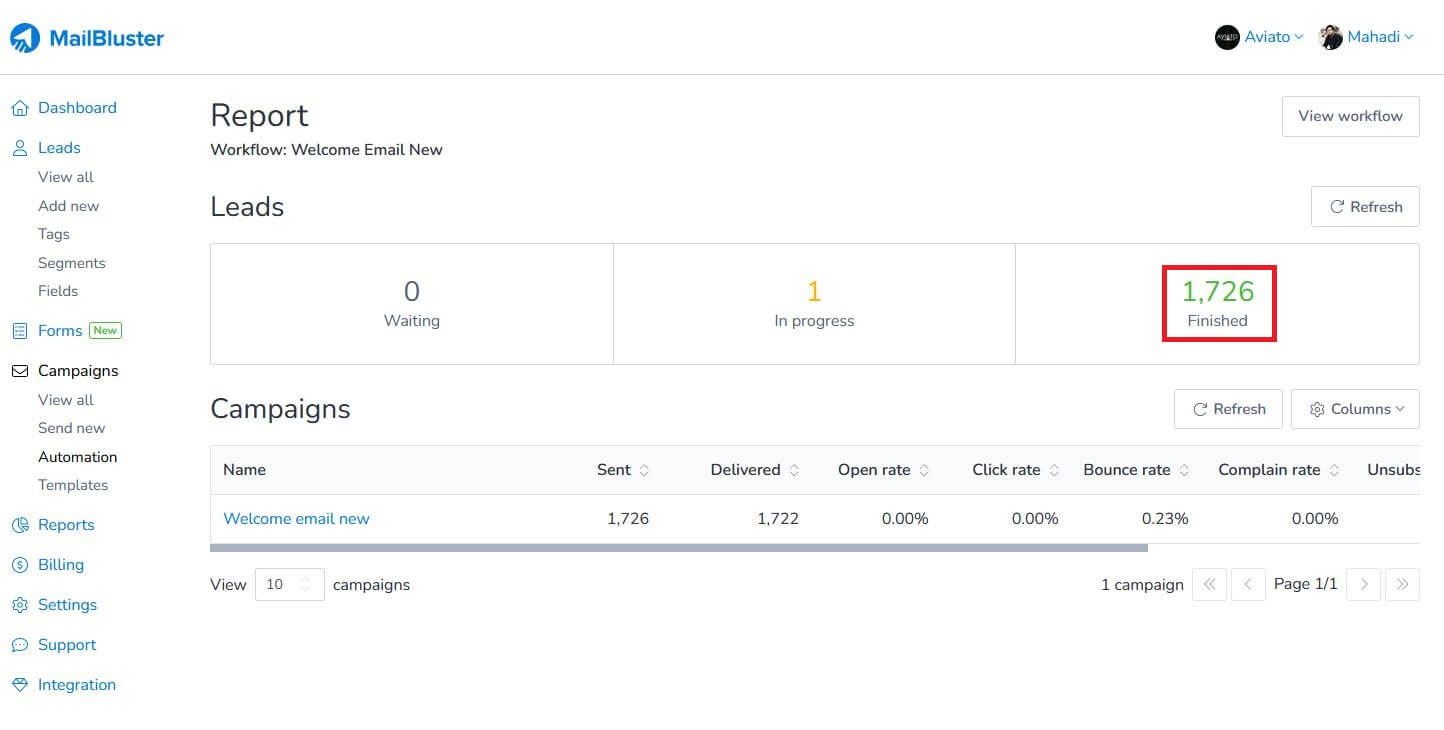Open Templates from the sidebar
Image resolution: width=1444 pixels, height=730 pixels.
click(73, 485)
